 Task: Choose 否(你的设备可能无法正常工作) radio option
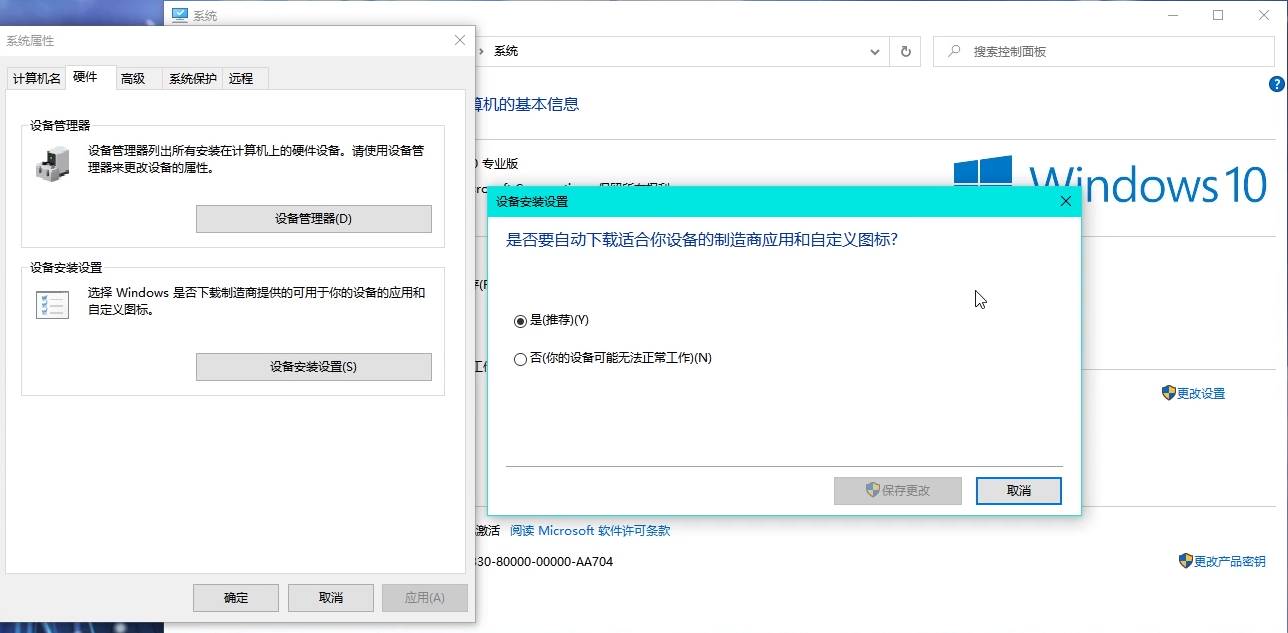click(x=612, y=358)
